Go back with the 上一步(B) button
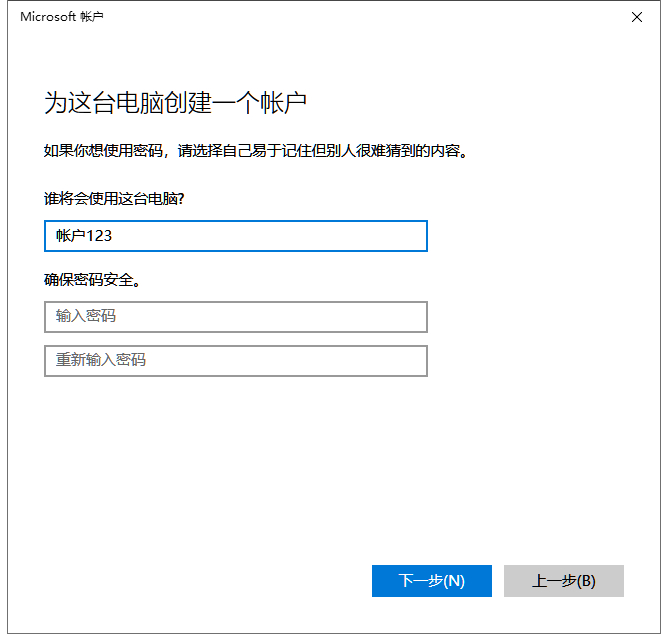 pos(563,581)
